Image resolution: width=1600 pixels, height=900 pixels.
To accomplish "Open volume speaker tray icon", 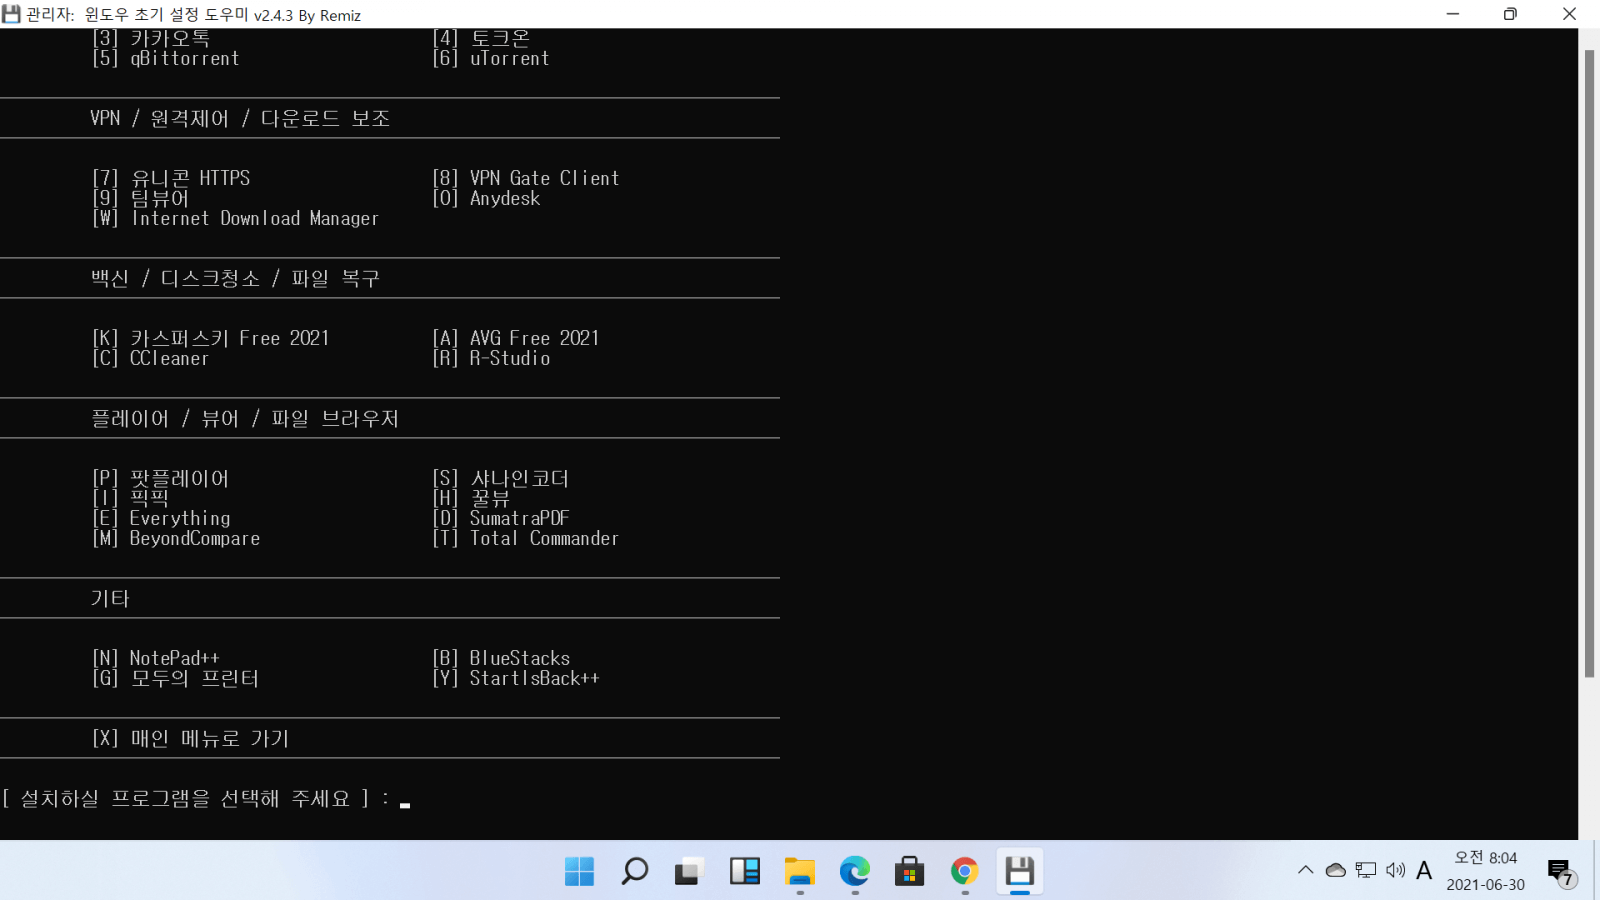I will (x=1396, y=870).
